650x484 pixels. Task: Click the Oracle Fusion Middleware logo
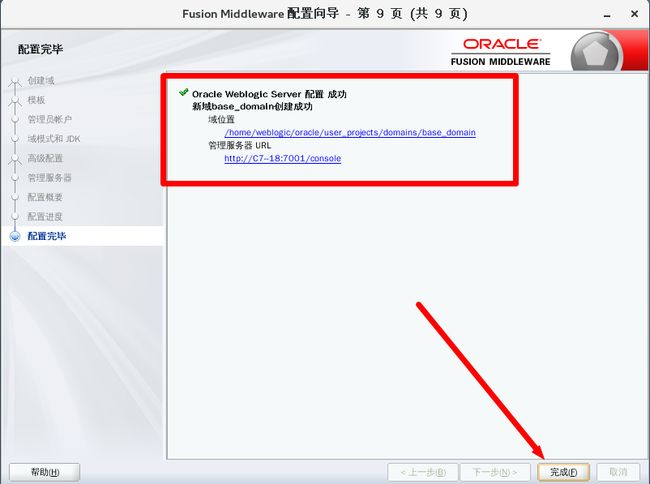pos(500,52)
